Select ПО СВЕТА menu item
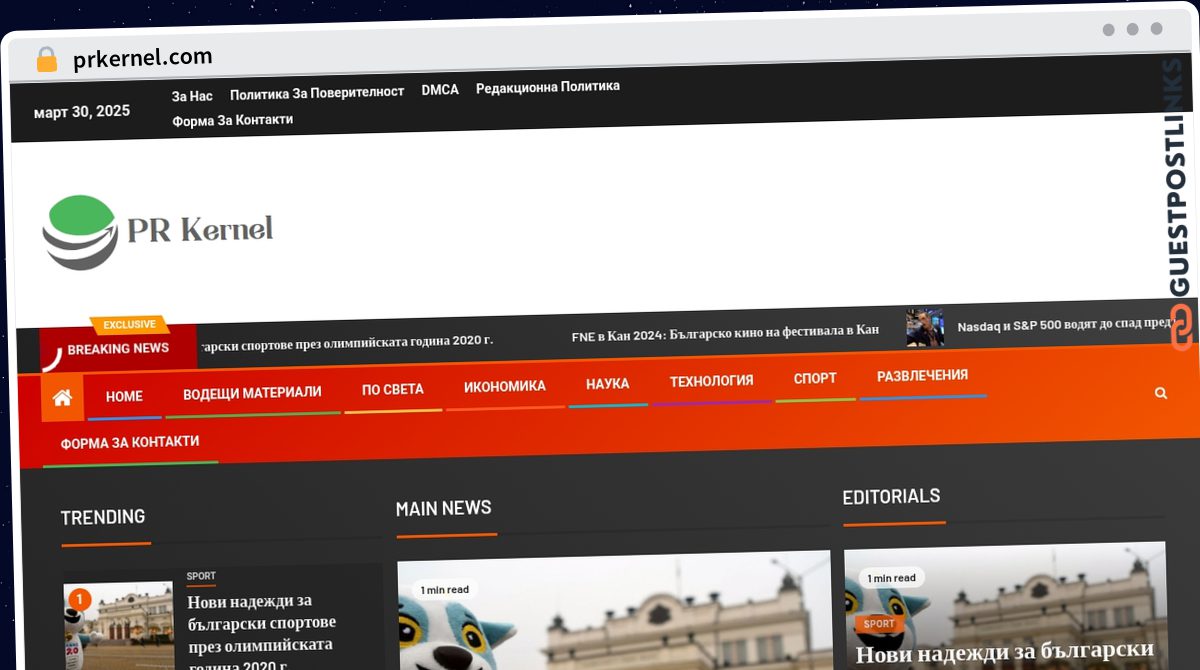This screenshot has height=670, width=1200. 393,389
